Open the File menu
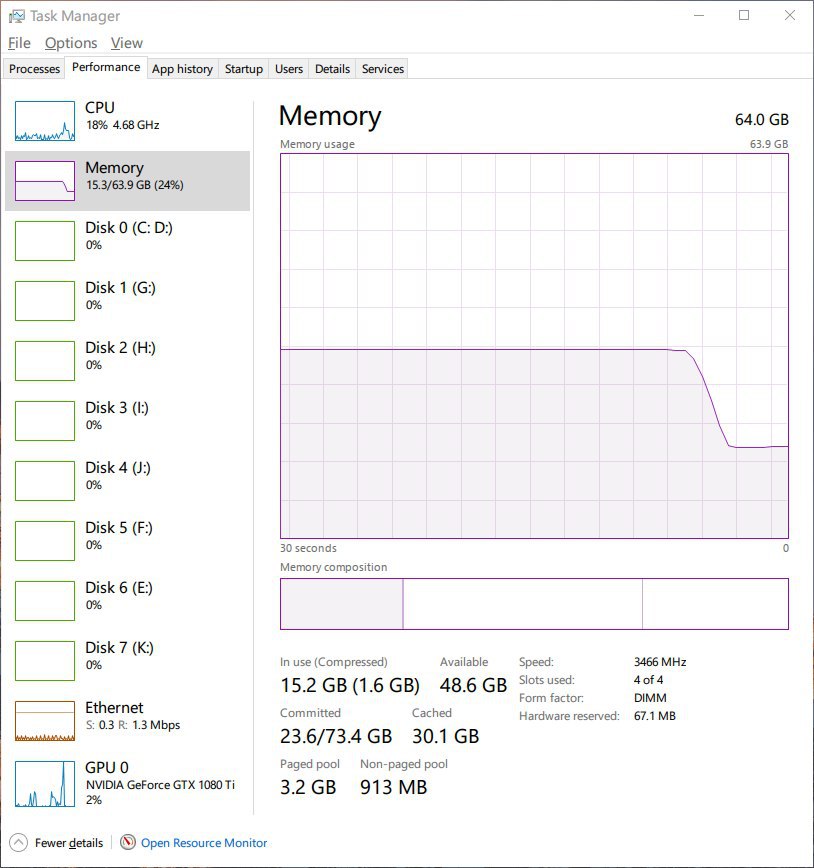Screen dimensions: 814x868 click(19, 43)
